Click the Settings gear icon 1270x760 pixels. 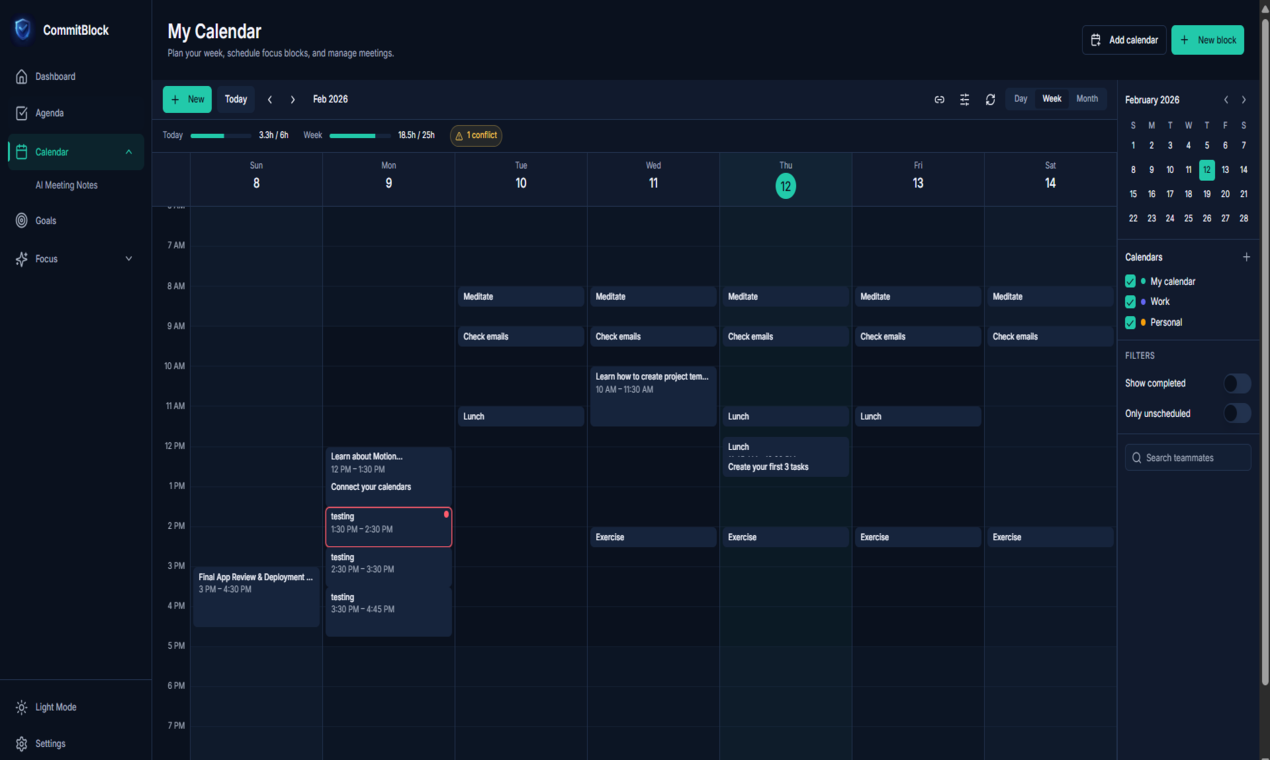coord(22,744)
